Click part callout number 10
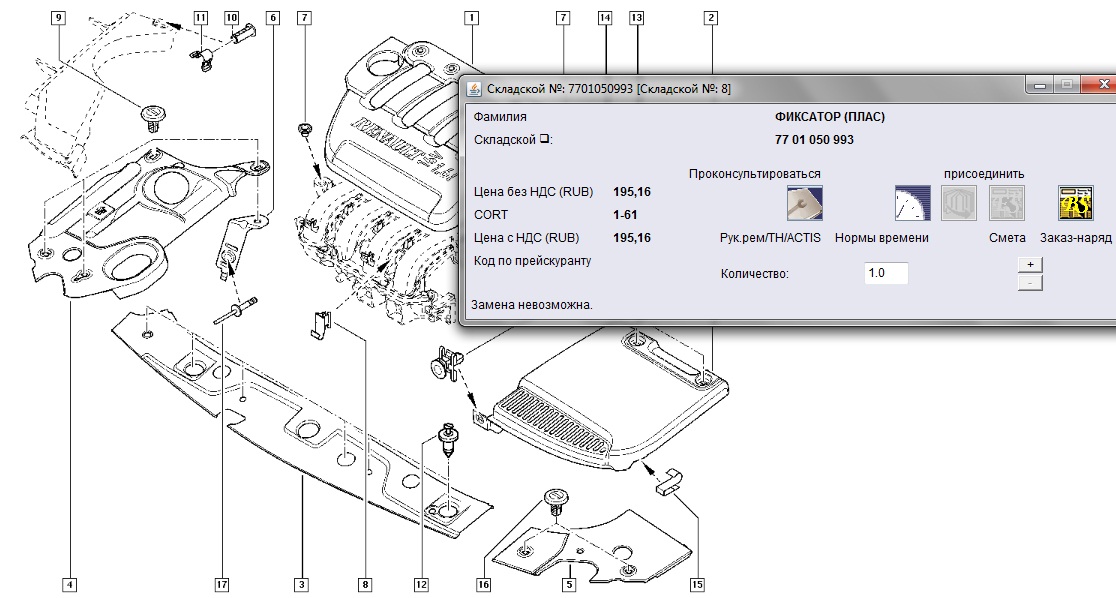The width and height of the screenshot is (1116, 598). [x=232, y=18]
